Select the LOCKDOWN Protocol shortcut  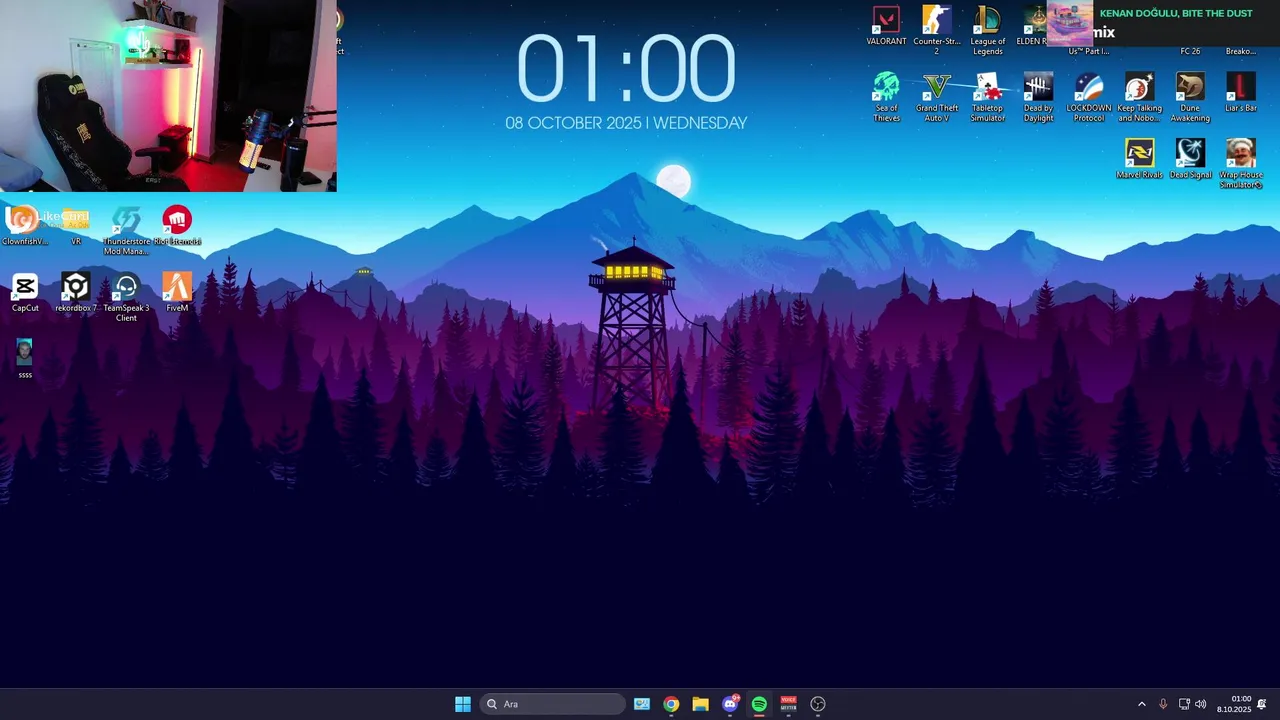click(1089, 97)
